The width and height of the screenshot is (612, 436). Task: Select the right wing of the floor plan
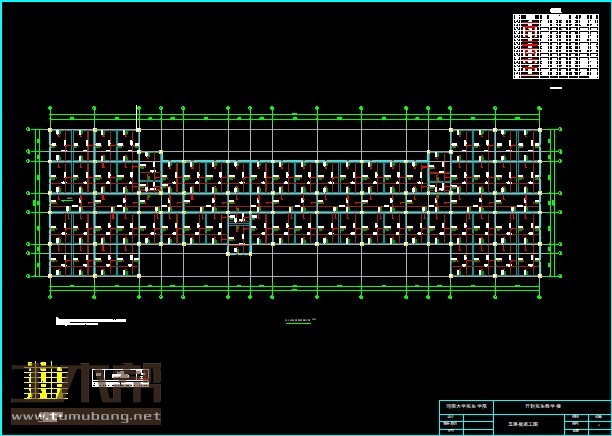pyautogui.click(x=495, y=202)
